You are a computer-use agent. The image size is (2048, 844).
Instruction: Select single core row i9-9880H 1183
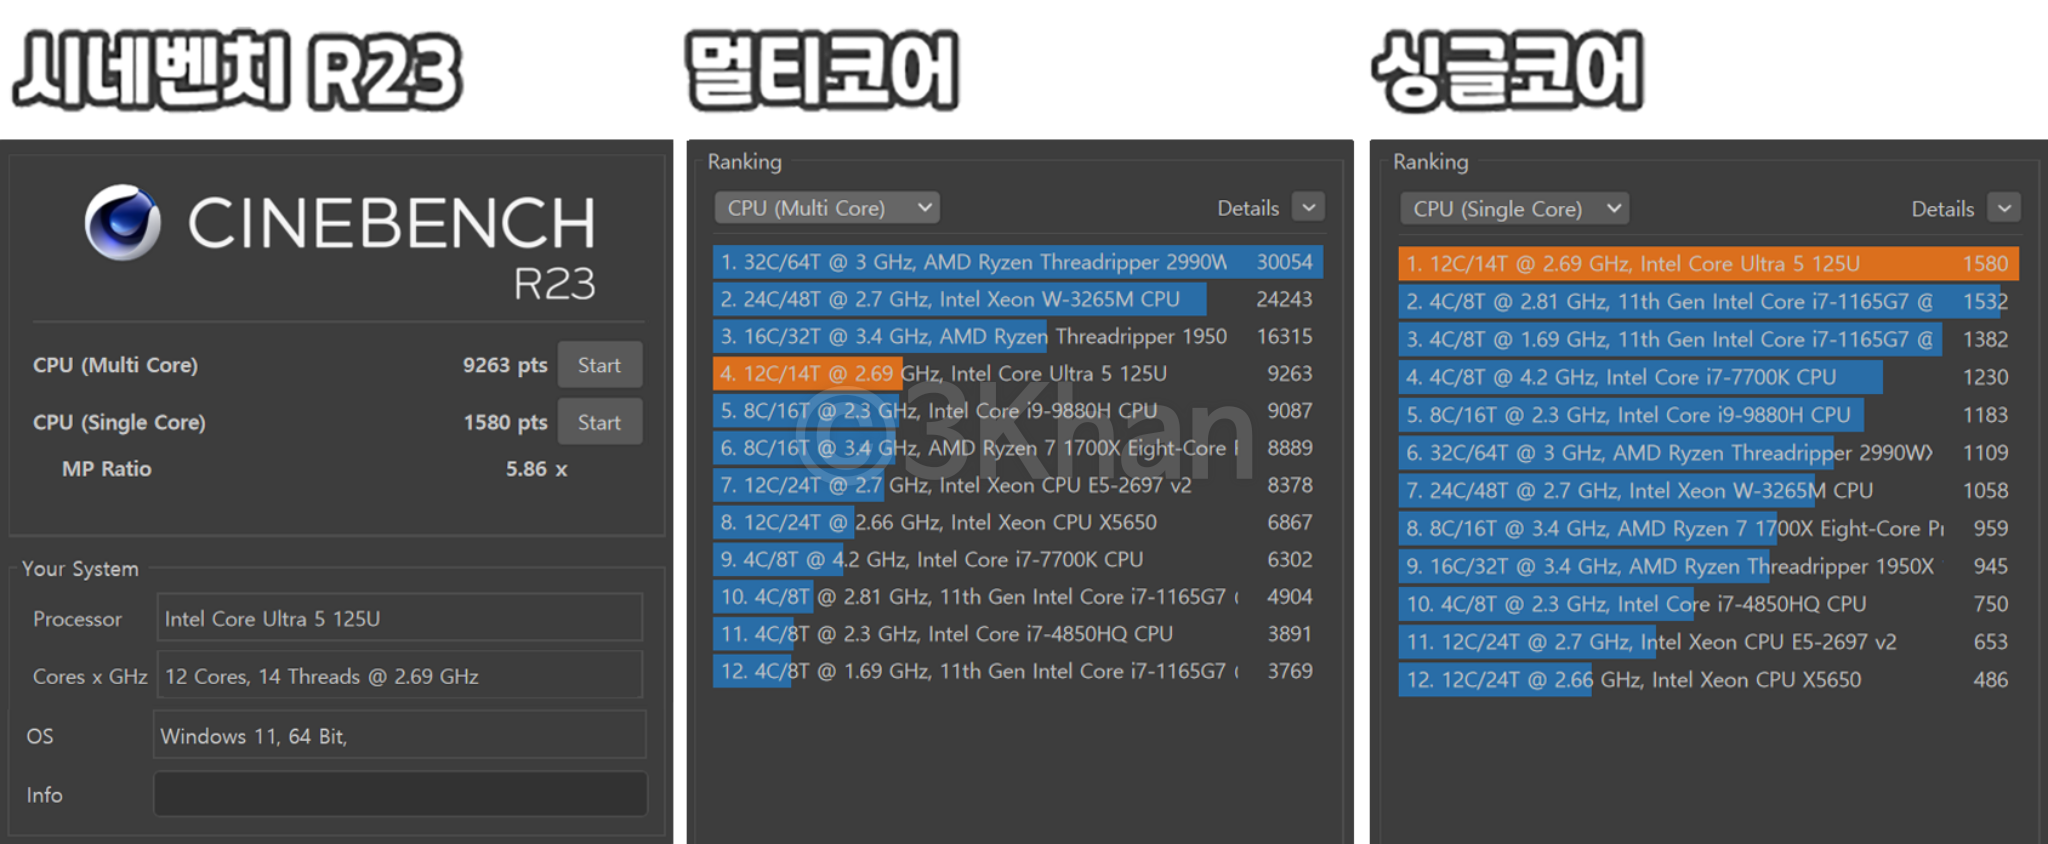1708,415
